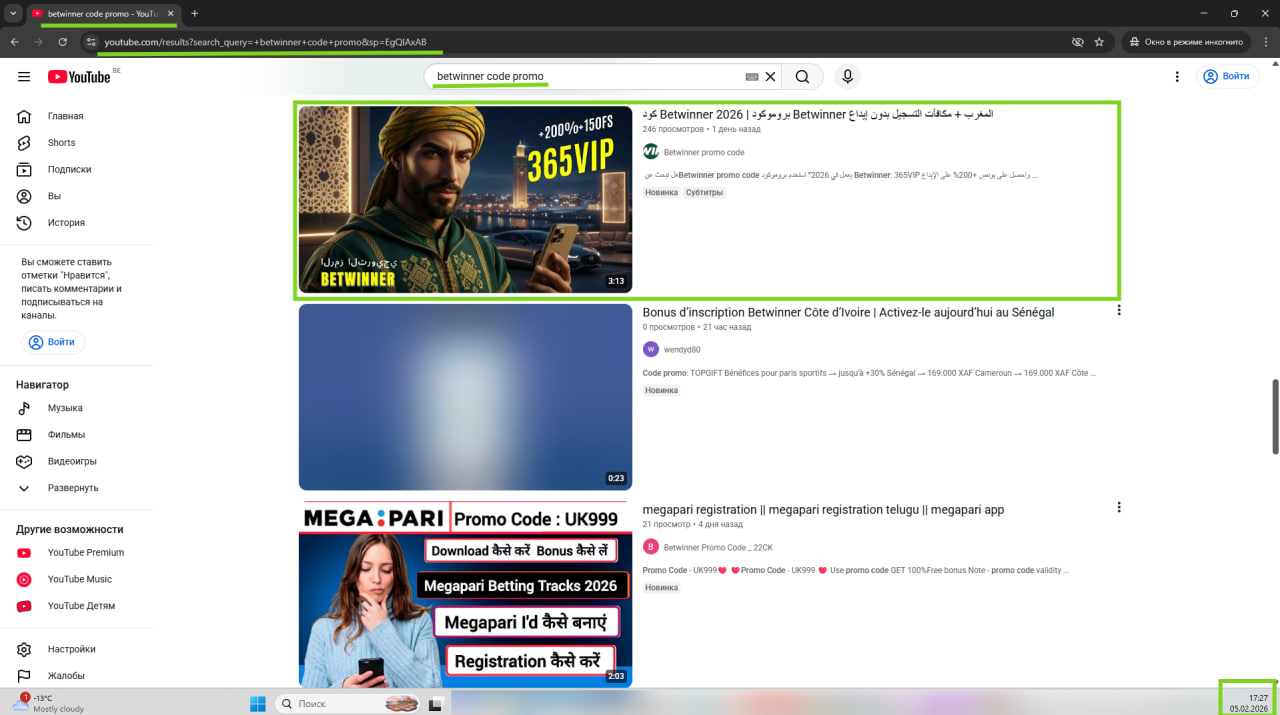The image size is (1280, 715).
Task: Open the 365VIP Betwinner video thumbnail
Action: point(465,199)
